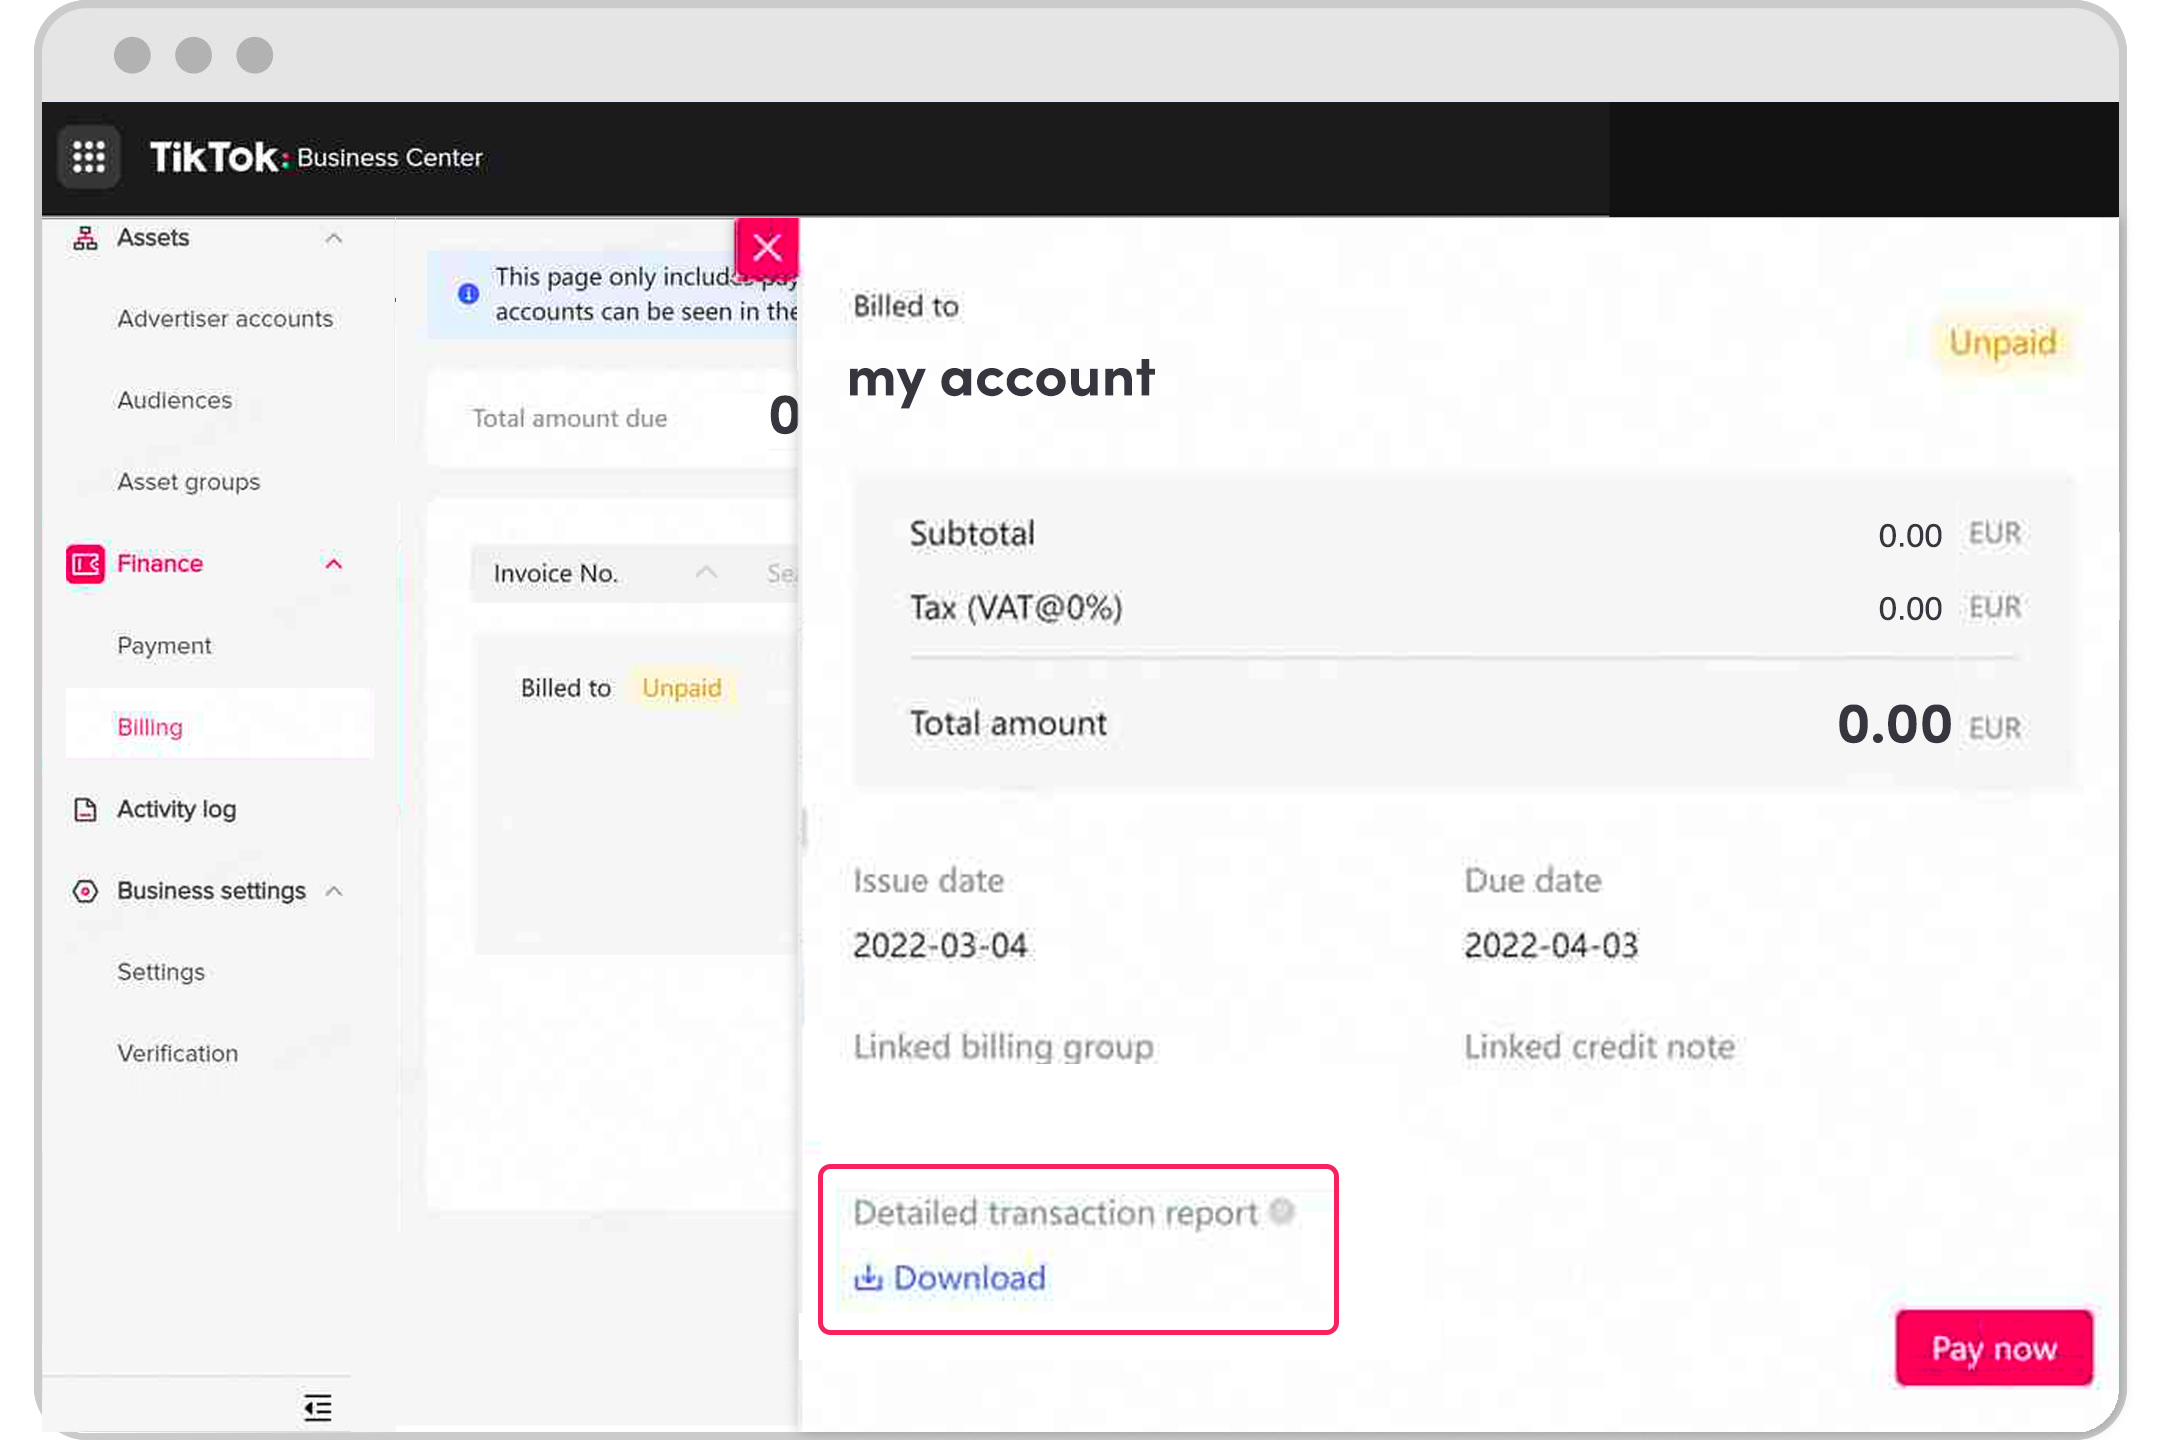The height and width of the screenshot is (1440, 2160).
Task: Click the Assets section icon in sidebar
Action: pyautogui.click(x=88, y=238)
